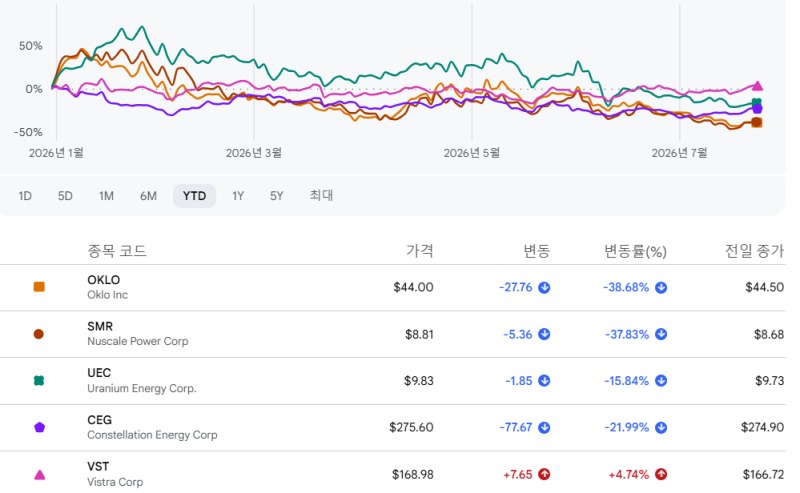Click SMR price $8.81

coord(419,334)
